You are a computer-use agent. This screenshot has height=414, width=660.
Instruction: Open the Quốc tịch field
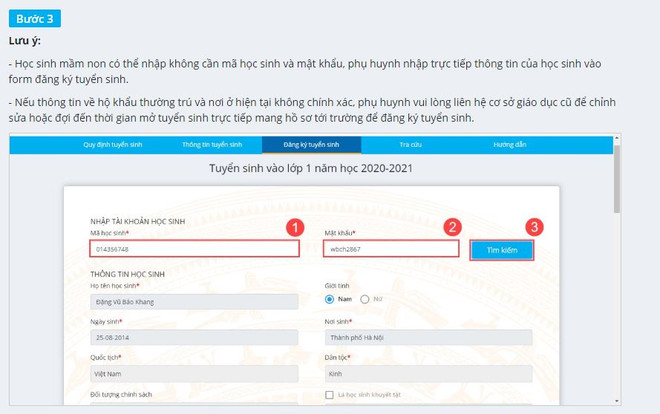(194, 374)
